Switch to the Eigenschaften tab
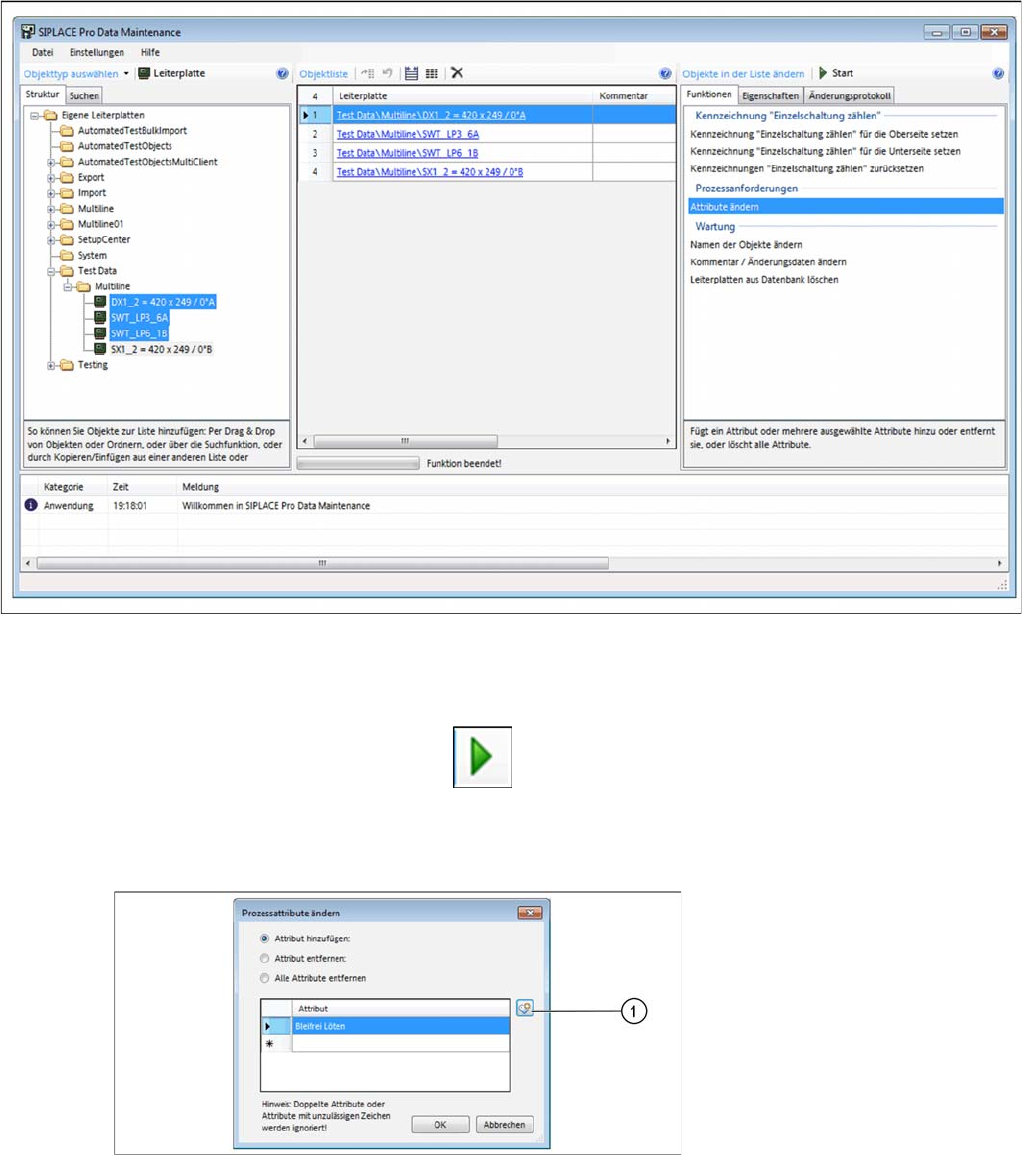This screenshot has height=1155, width=1022. coord(770,96)
